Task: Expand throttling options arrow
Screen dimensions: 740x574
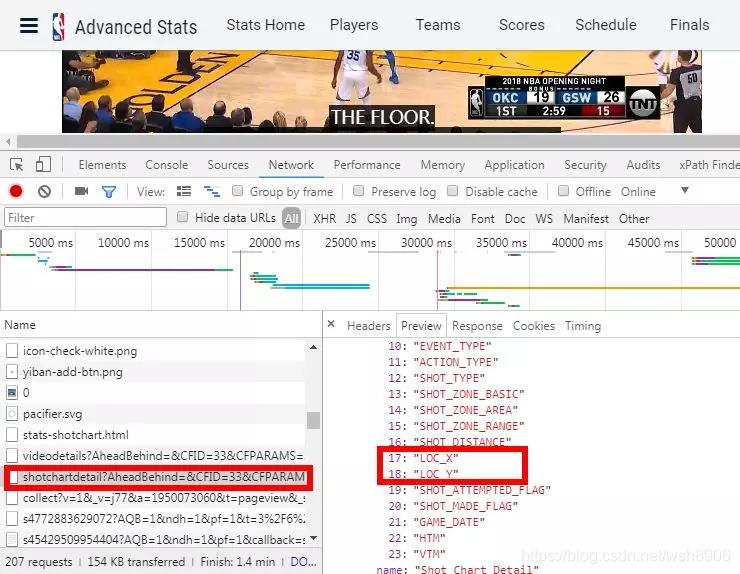Action: 685,190
